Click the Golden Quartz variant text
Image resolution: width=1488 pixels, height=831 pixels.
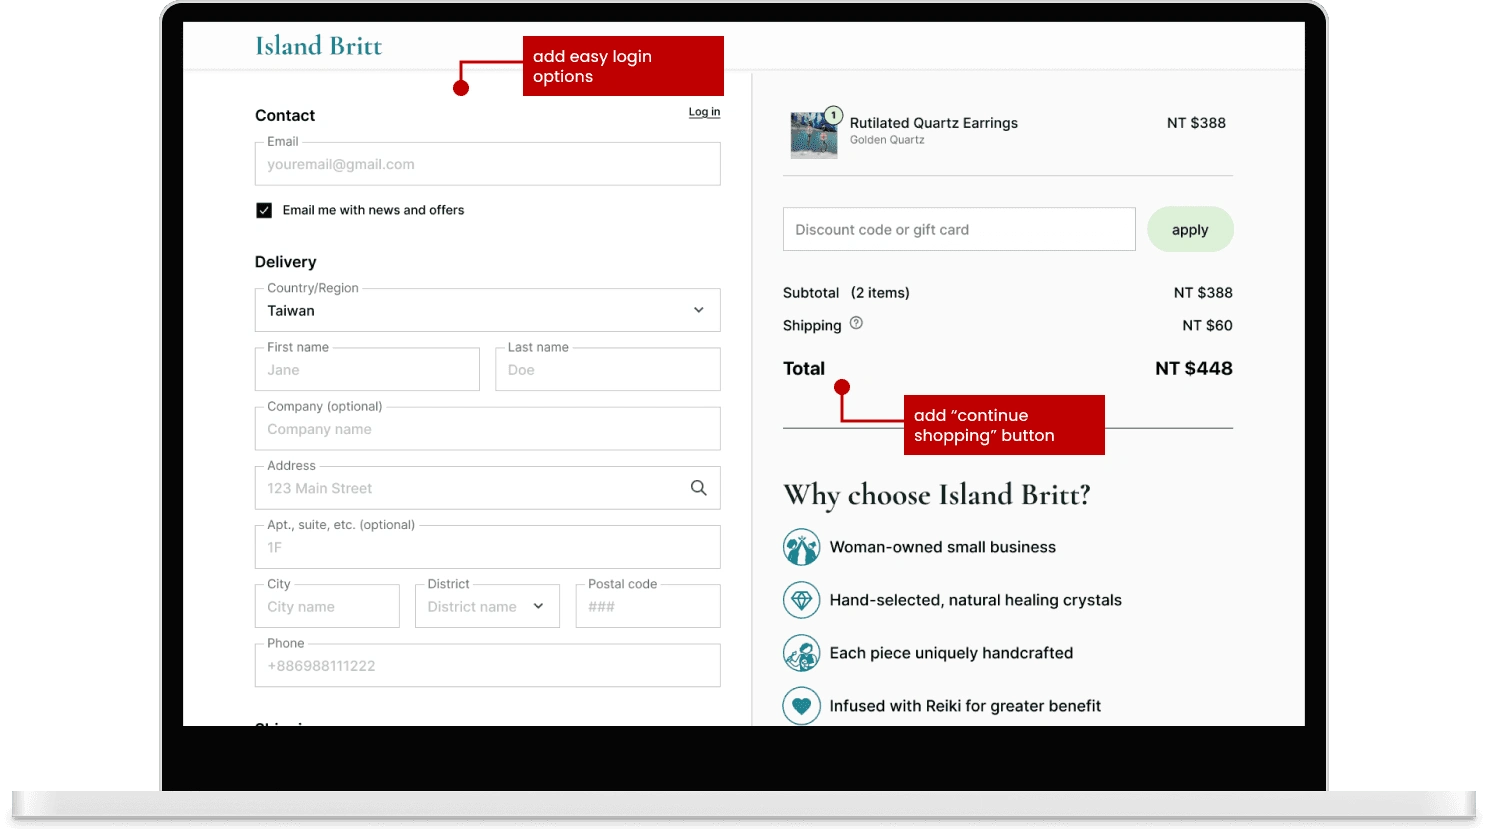tap(887, 140)
